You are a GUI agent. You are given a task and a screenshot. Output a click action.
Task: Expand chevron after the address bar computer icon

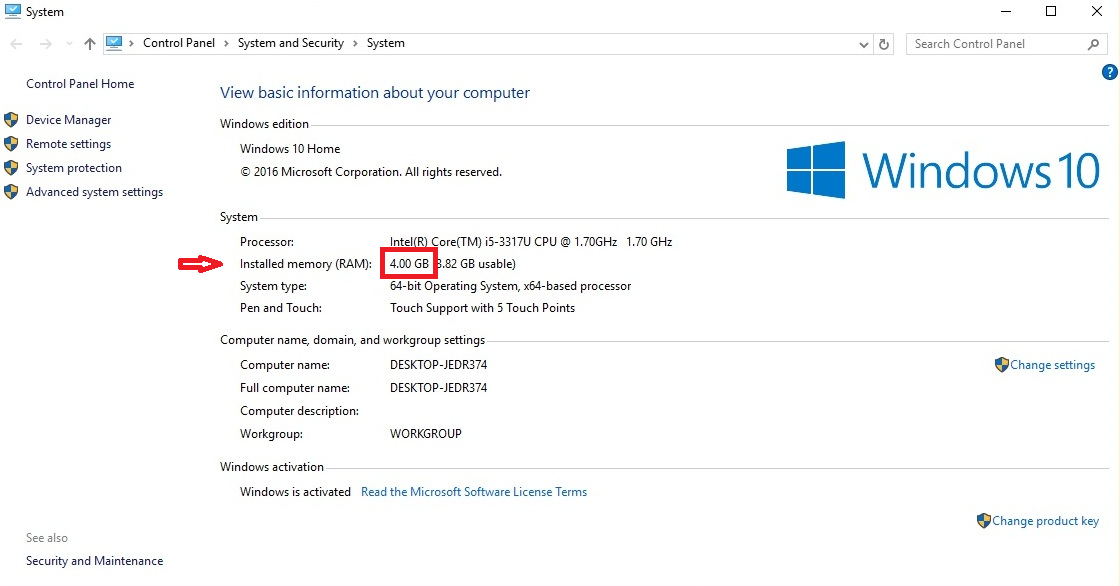[x=131, y=44]
